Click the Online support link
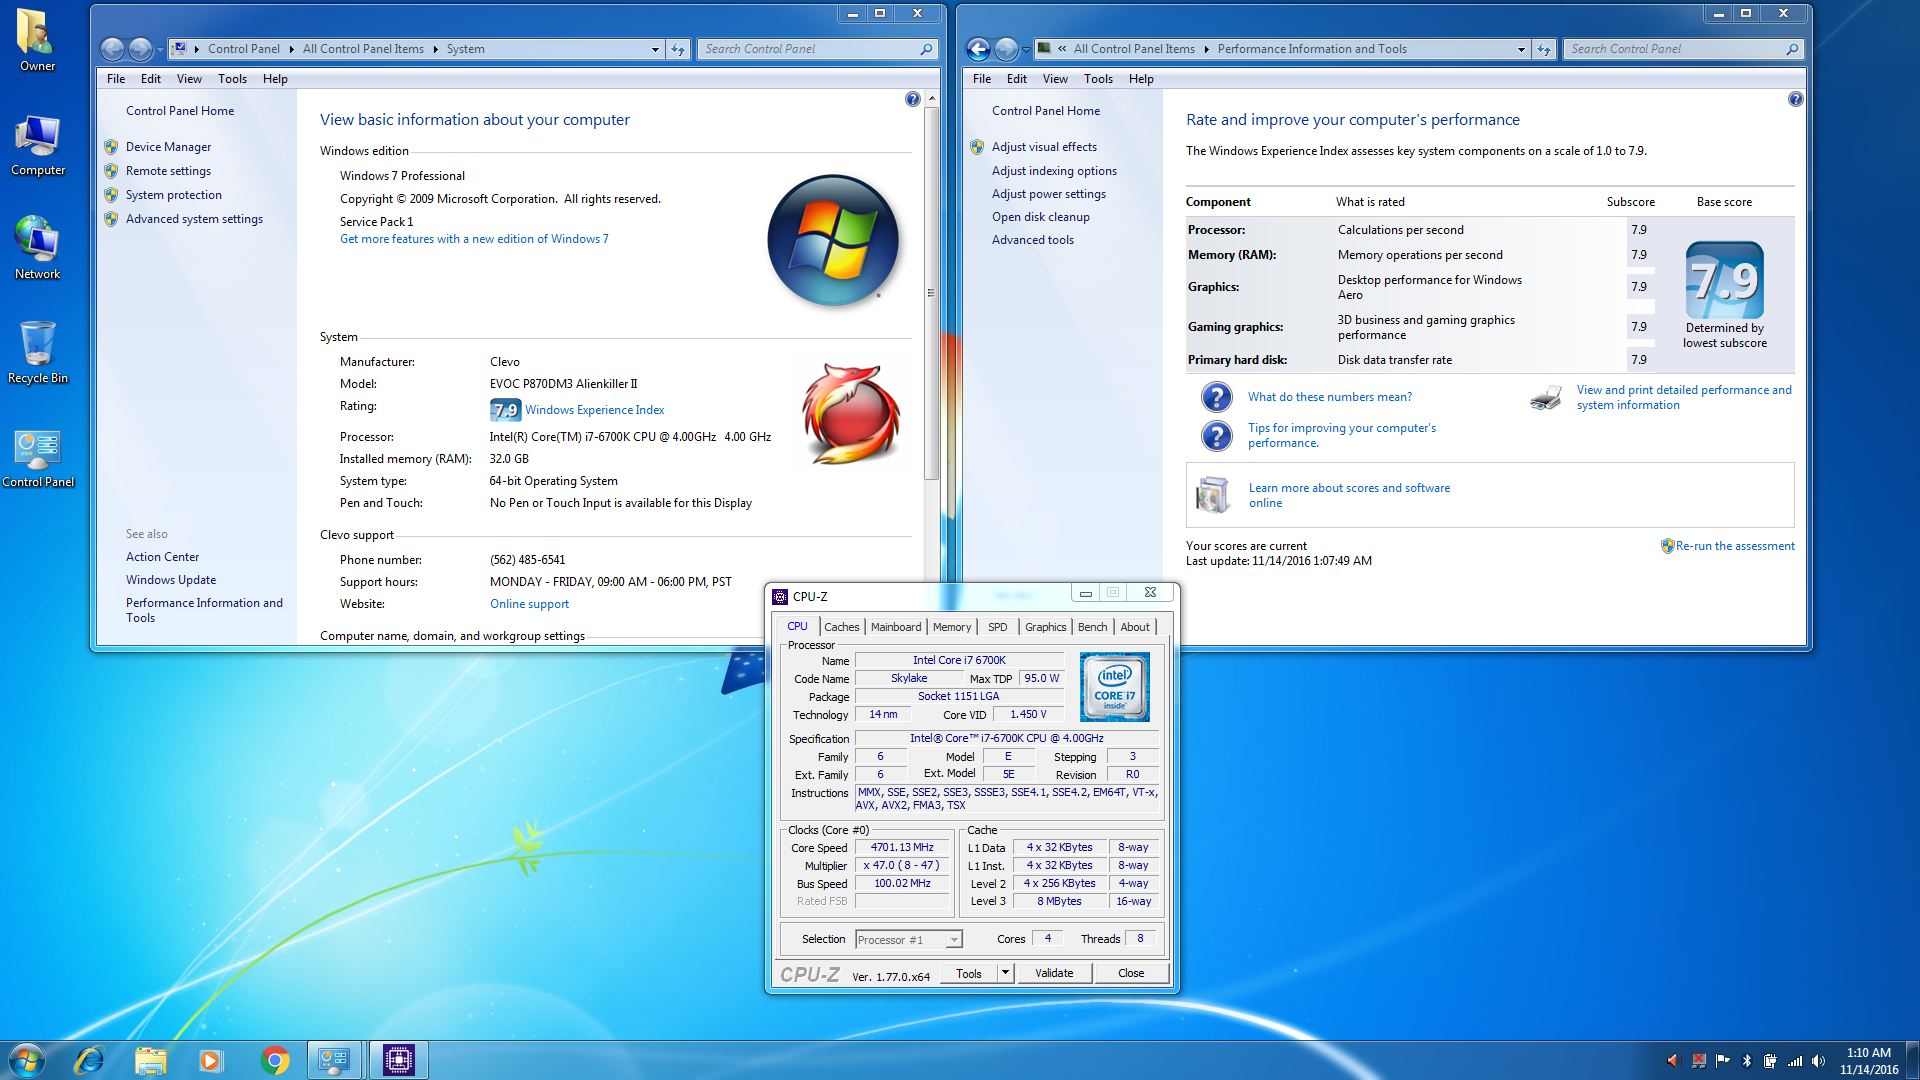The image size is (1920, 1080). pos(529,604)
